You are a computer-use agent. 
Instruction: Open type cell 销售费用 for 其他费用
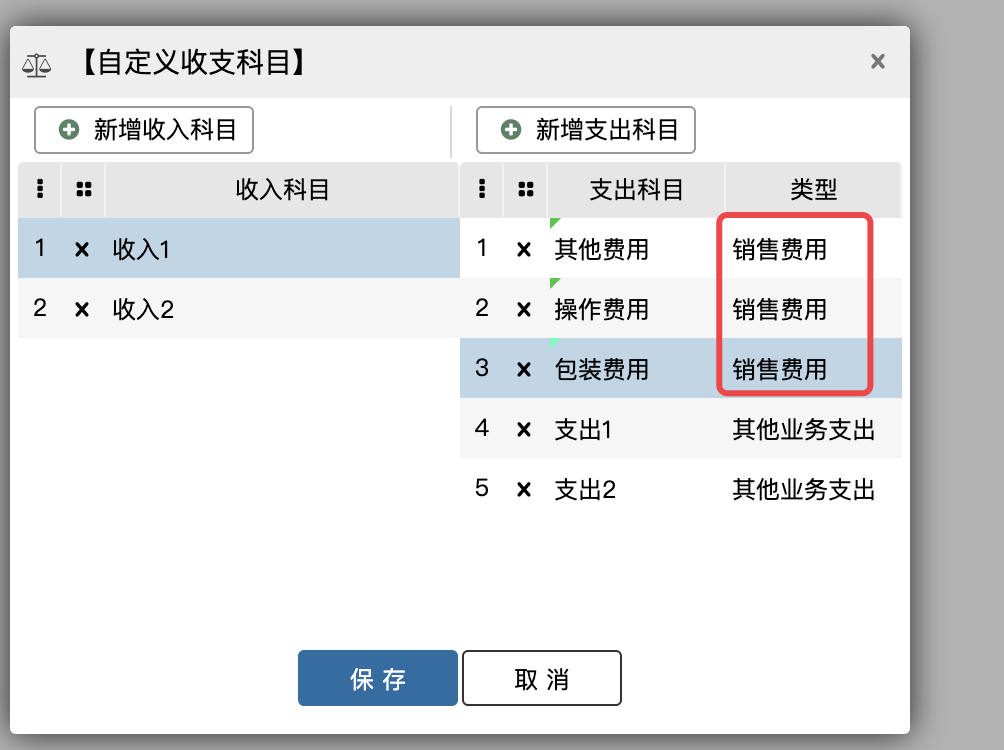click(x=780, y=249)
